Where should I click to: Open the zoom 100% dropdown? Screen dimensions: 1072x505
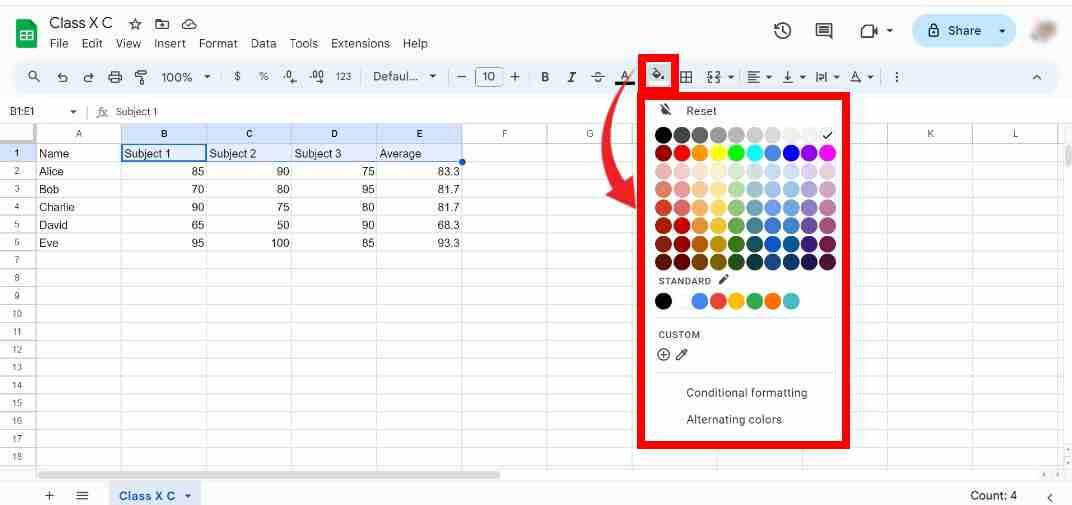click(186, 77)
